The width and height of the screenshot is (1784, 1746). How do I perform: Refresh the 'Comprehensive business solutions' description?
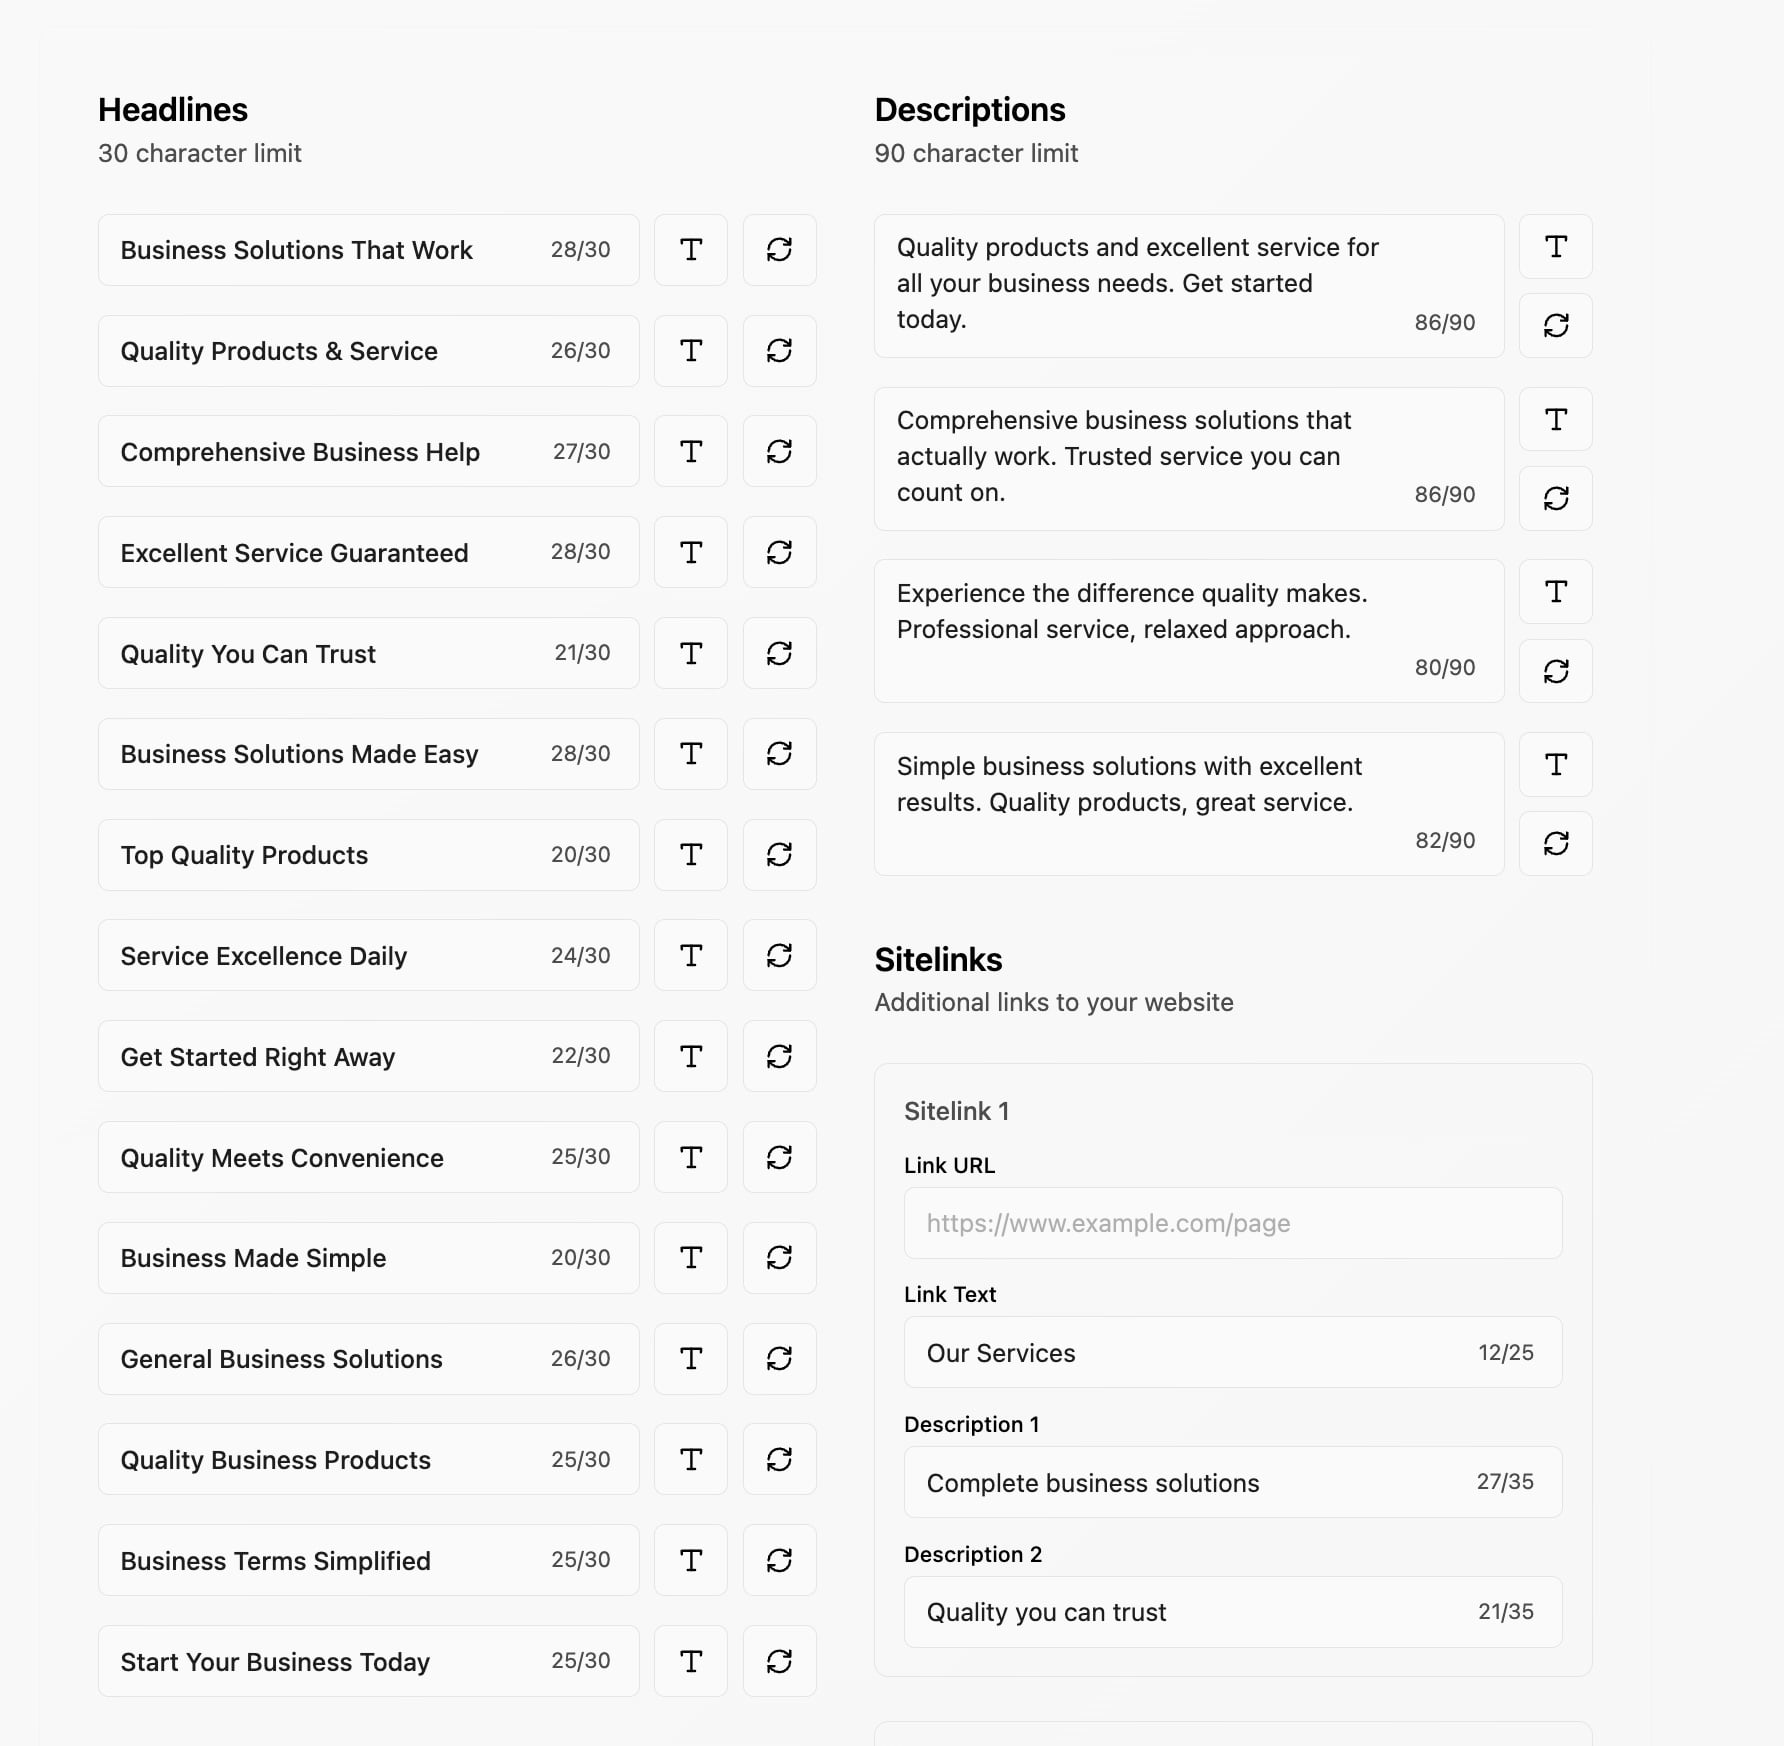1555,498
